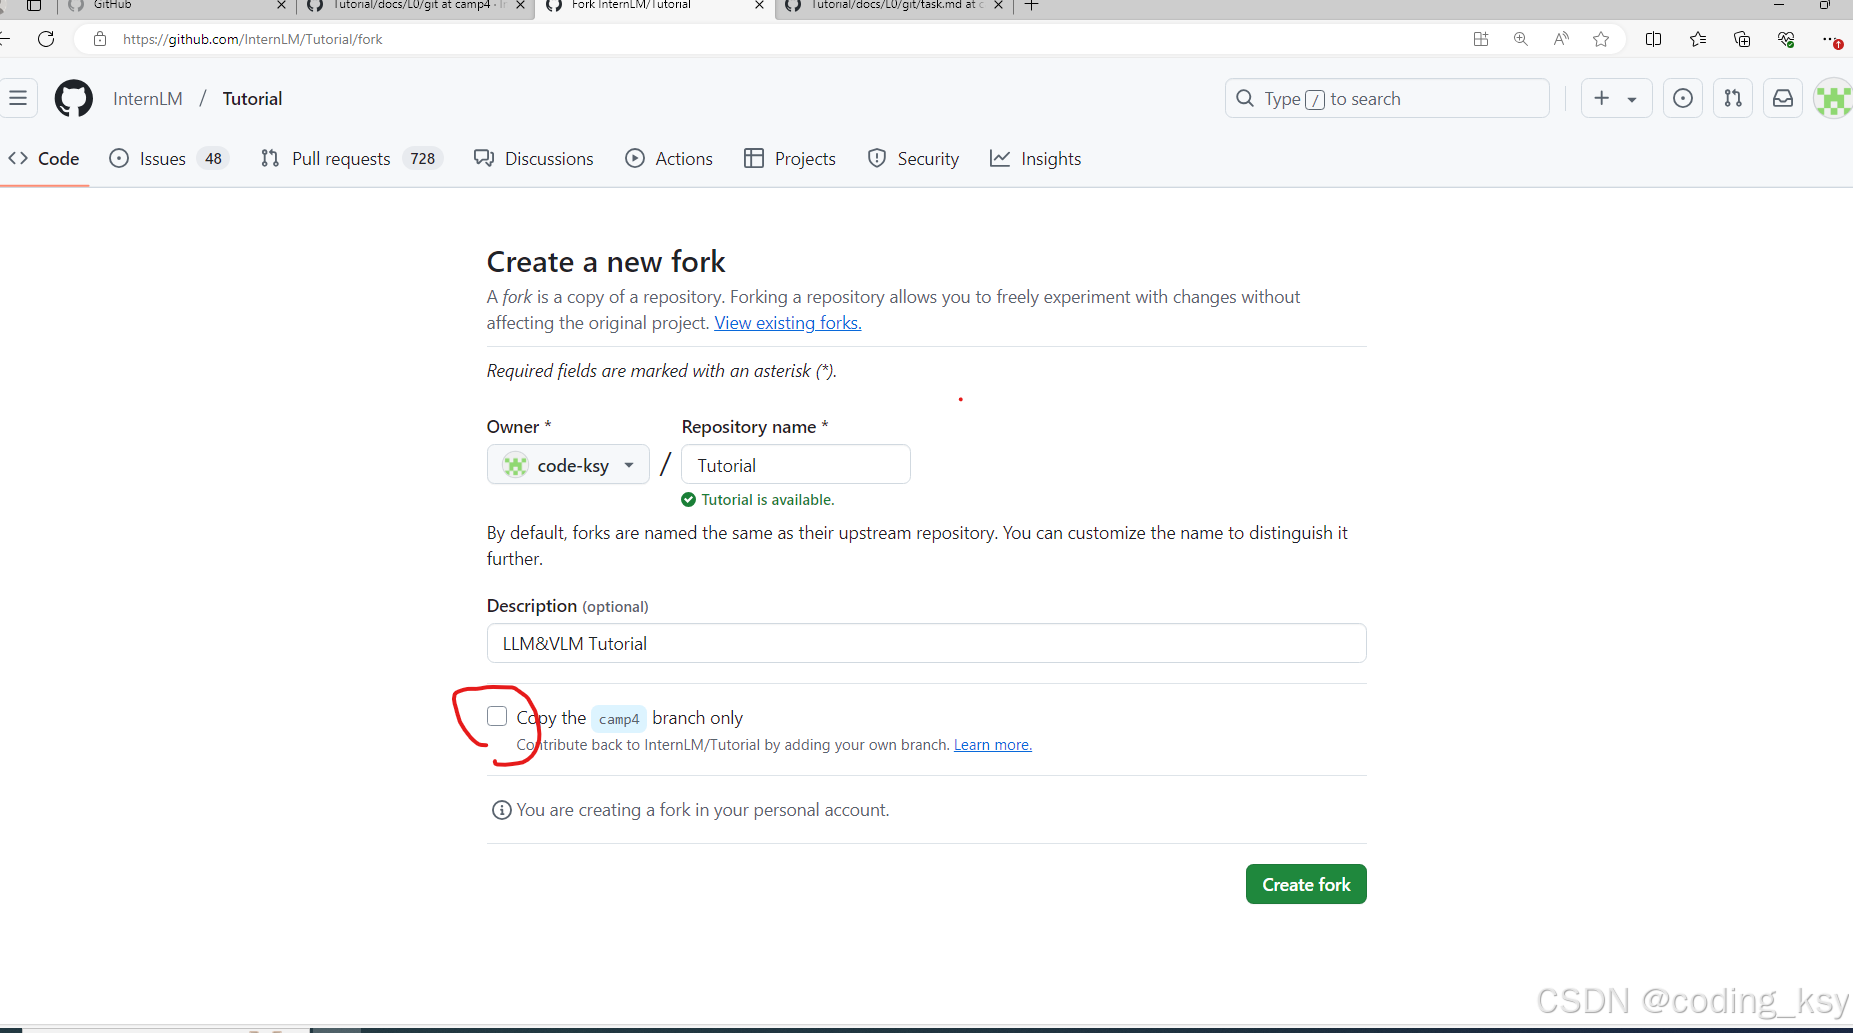Open the browser favorites list icon
Image resolution: width=1853 pixels, height=1033 pixels.
1698,39
